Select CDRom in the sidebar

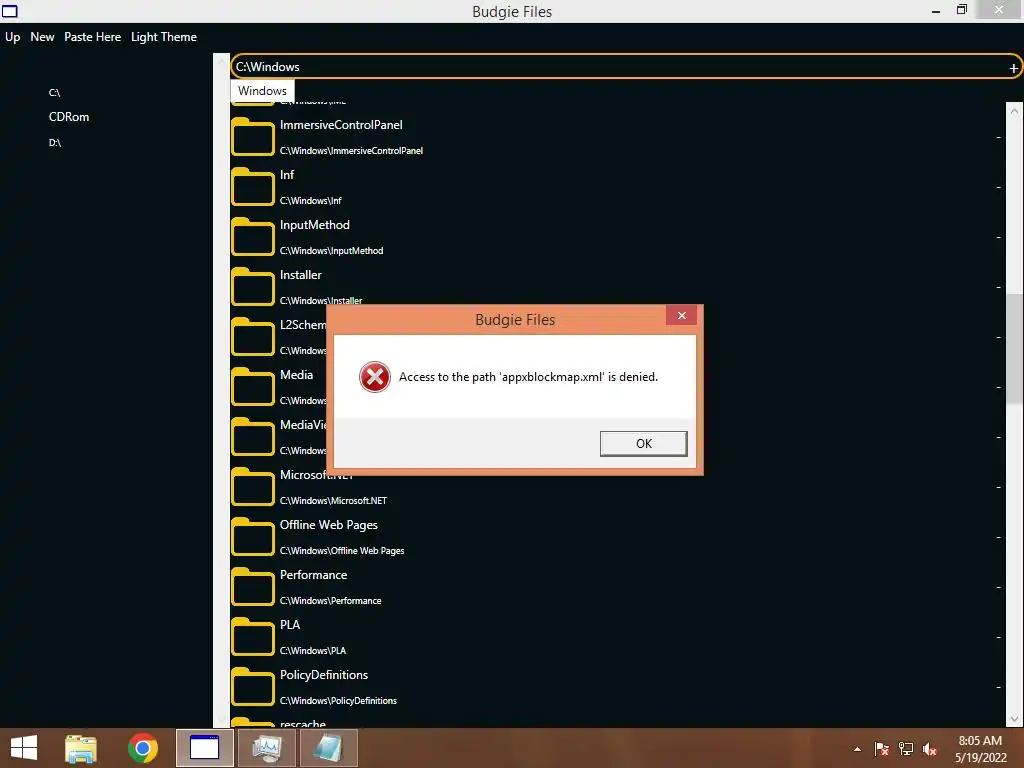(x=69, y=117)
